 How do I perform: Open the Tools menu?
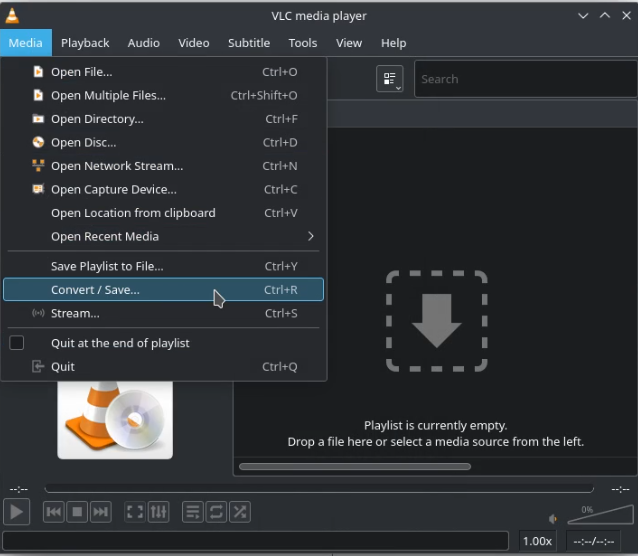303,42
